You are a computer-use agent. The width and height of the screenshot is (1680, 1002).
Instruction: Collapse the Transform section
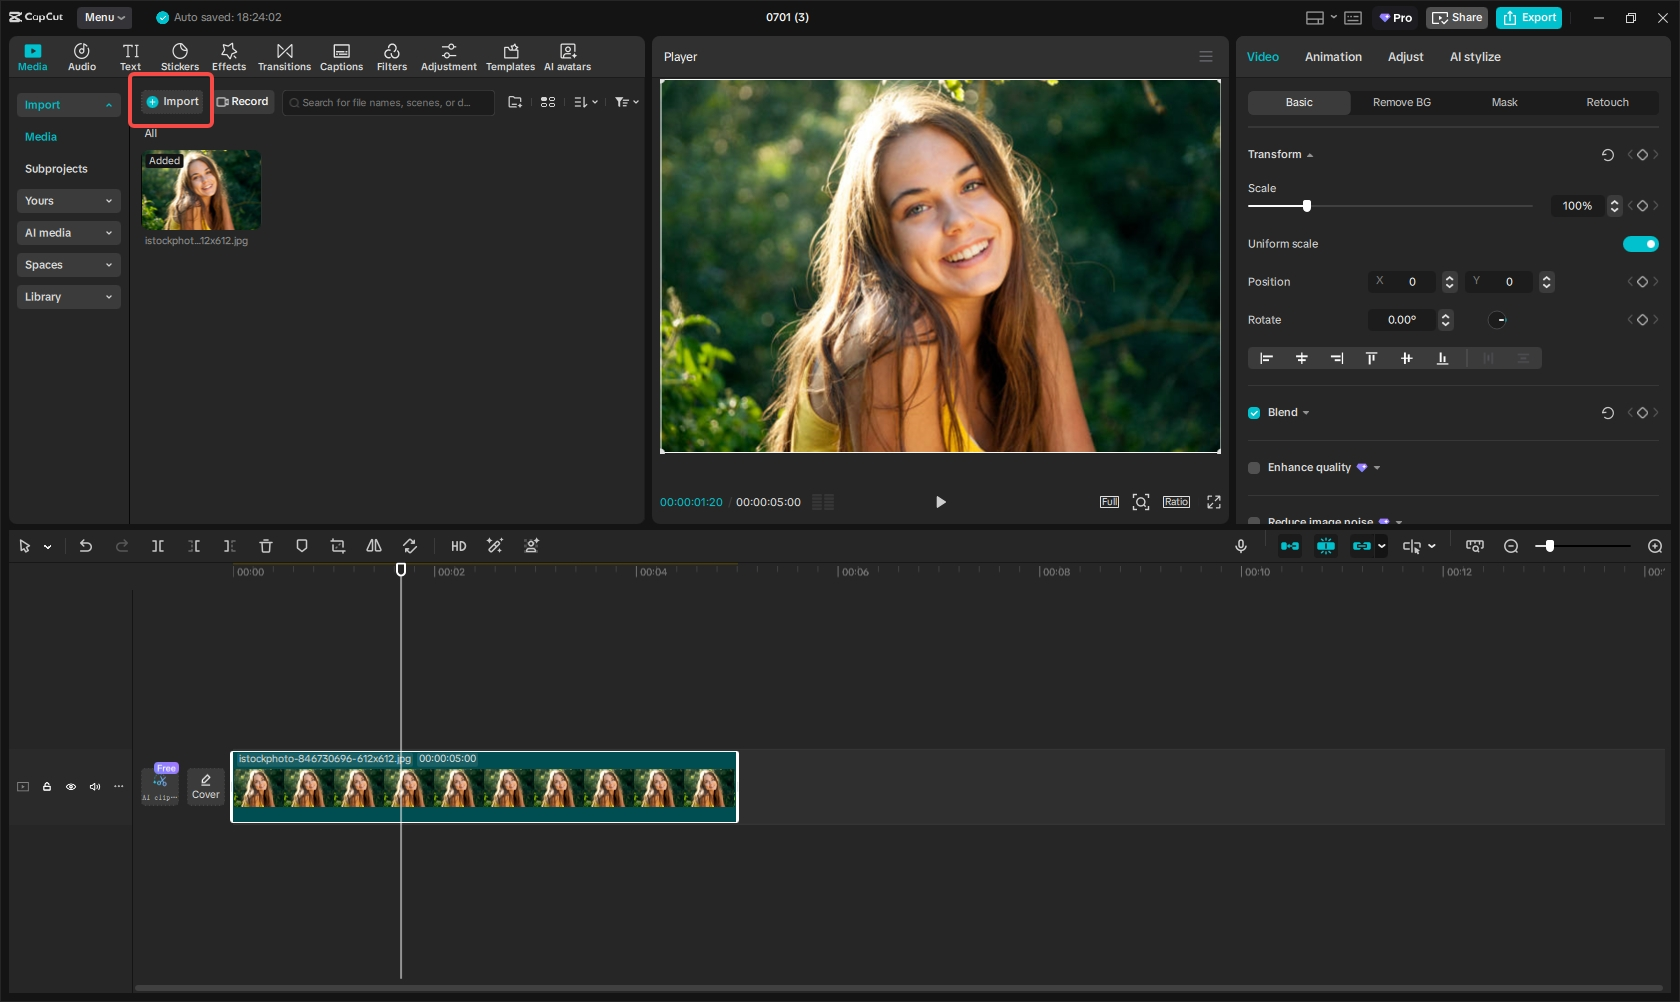pos(1309,154)
